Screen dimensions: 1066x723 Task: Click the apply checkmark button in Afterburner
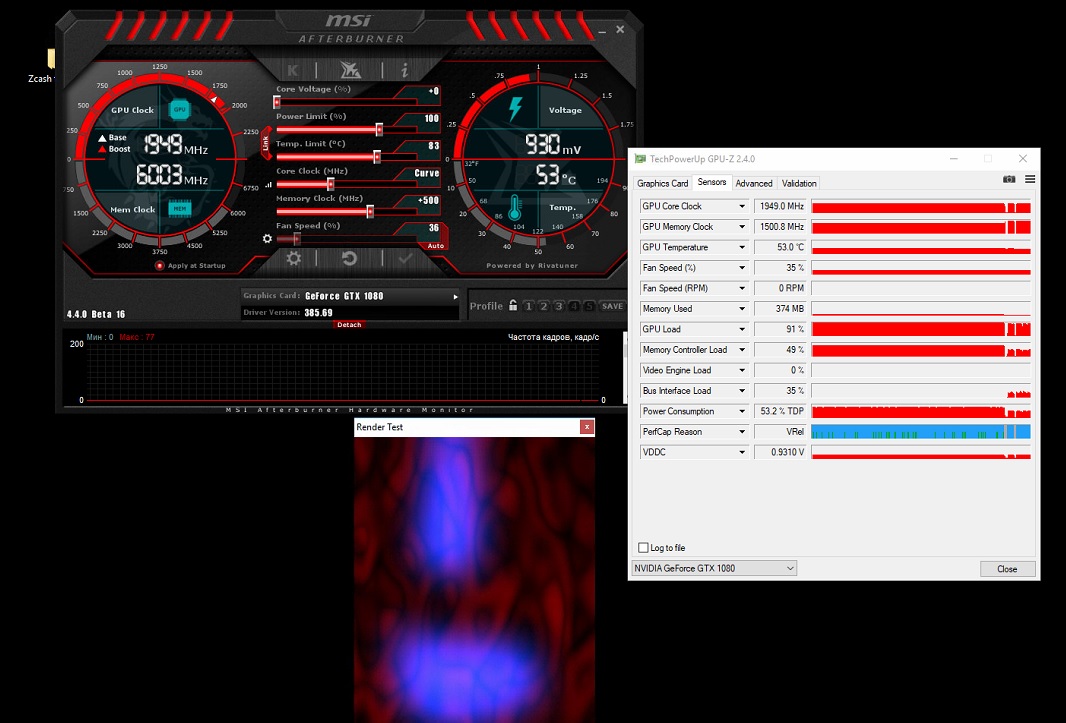[405, 258]
